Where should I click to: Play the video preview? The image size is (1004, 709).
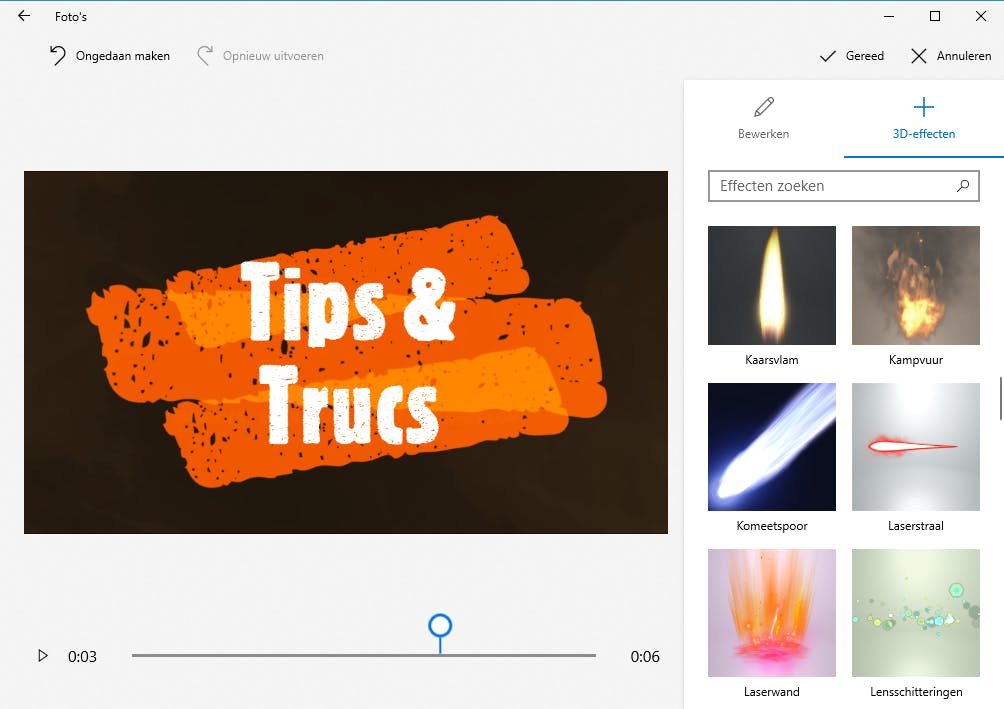pyautogui.click(x=42, y=656)
